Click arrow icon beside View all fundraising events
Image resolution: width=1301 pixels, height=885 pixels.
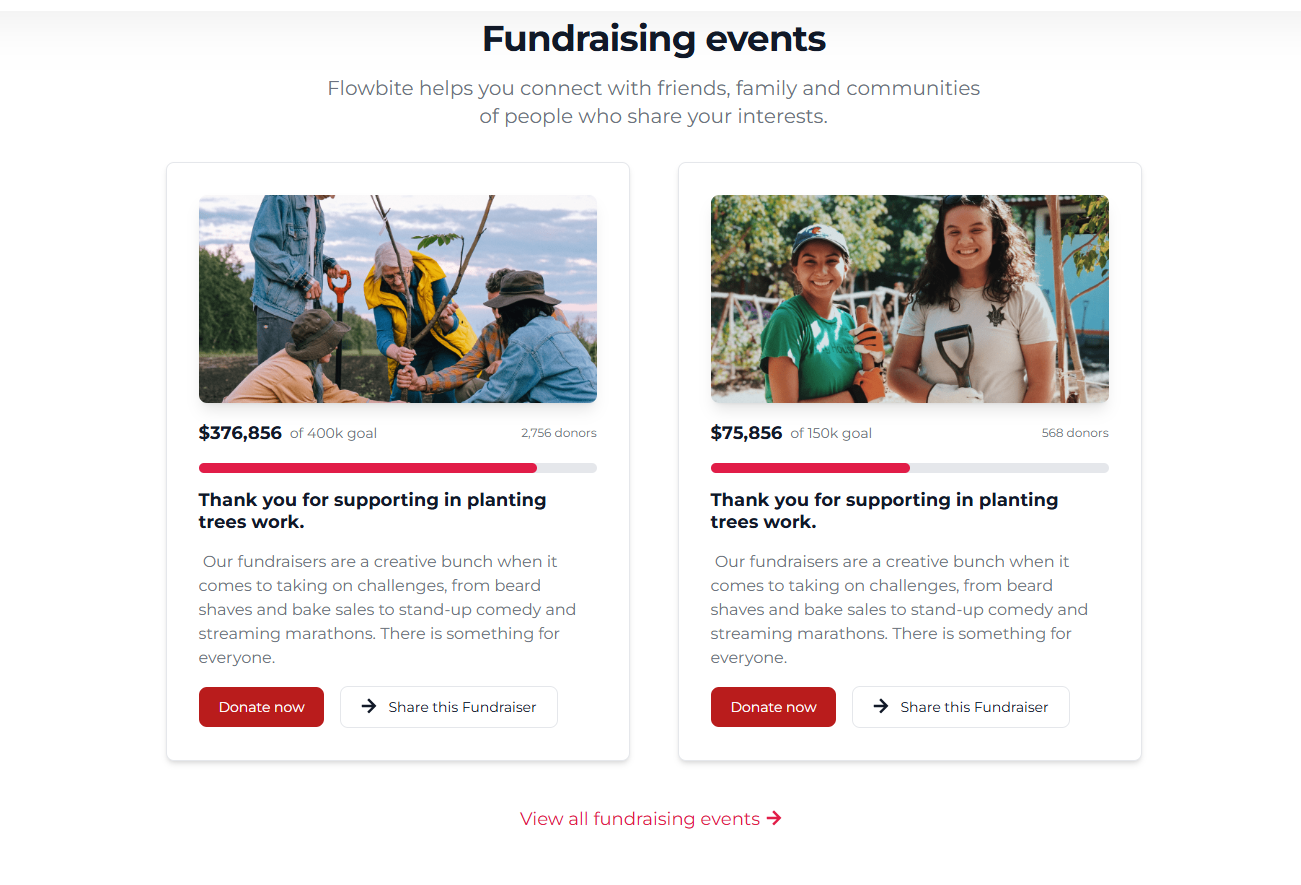click(x=774, y=819)
